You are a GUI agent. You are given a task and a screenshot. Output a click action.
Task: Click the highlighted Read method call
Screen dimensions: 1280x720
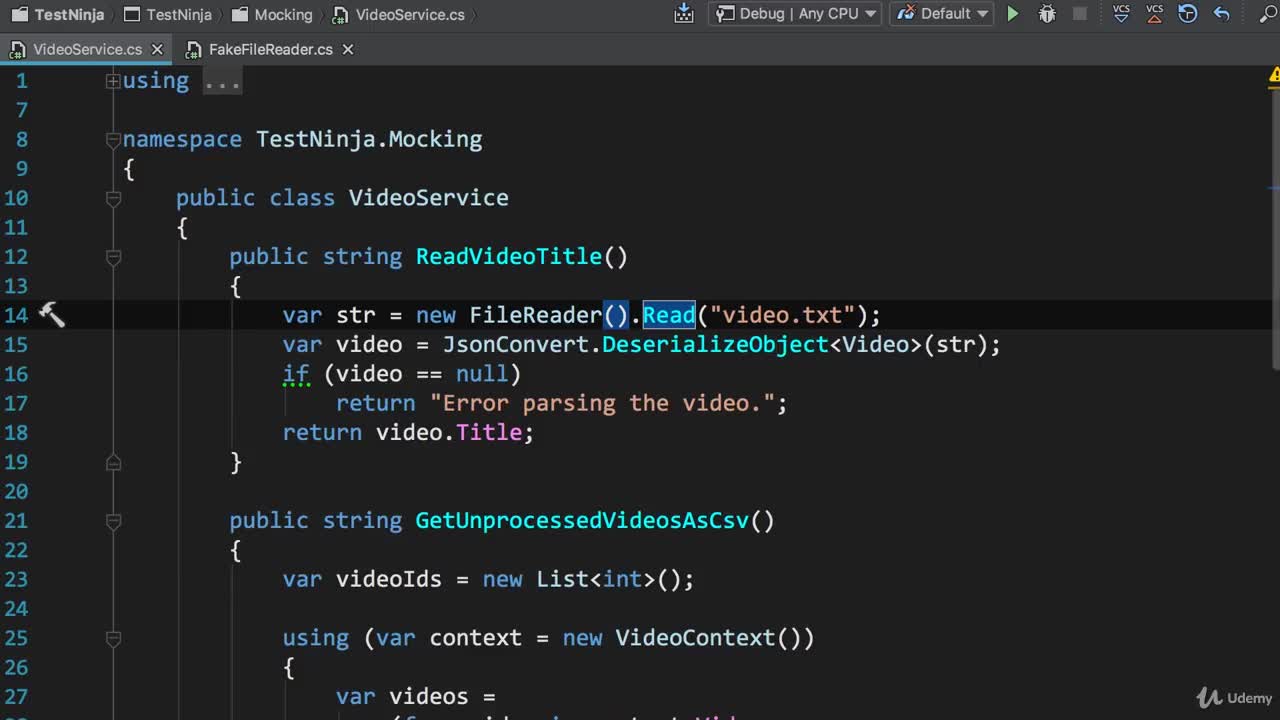(669, 315)
